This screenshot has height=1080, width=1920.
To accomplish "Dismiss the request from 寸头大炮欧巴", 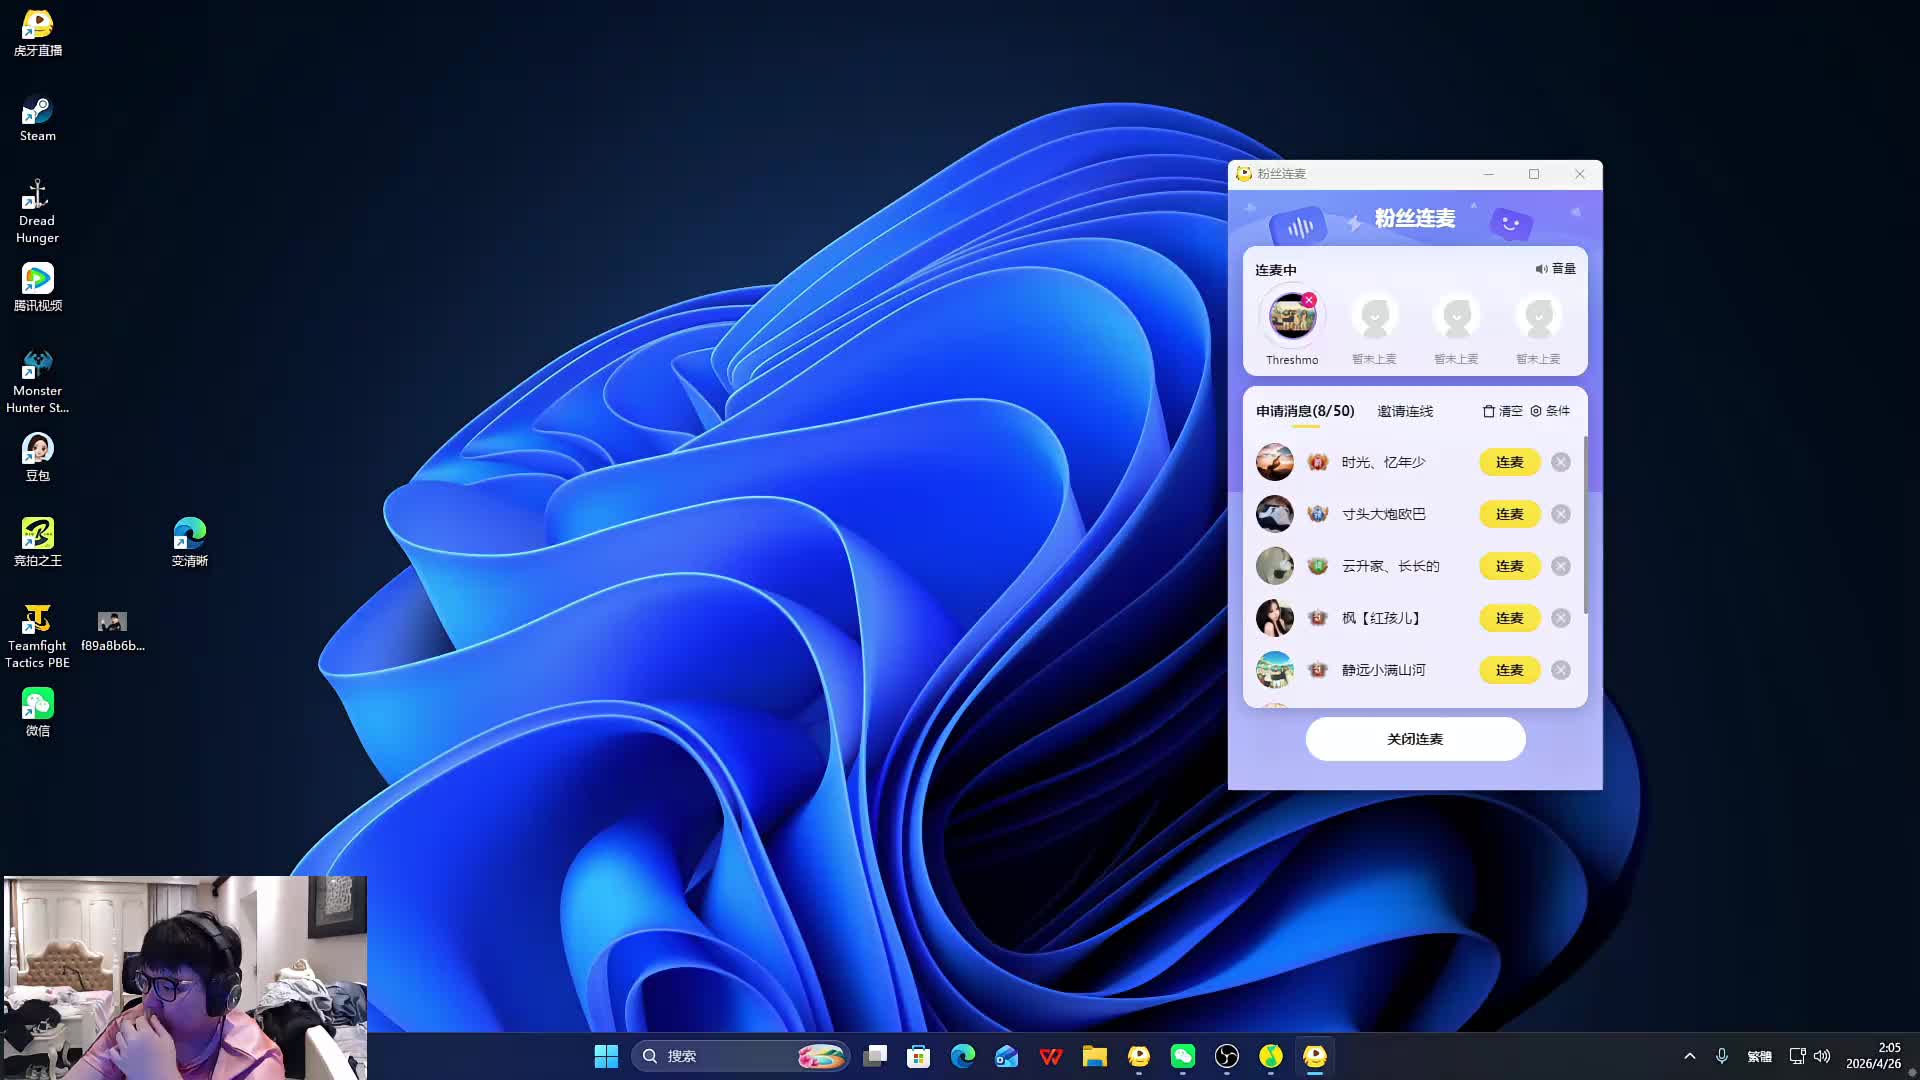I will (1560, 514).
